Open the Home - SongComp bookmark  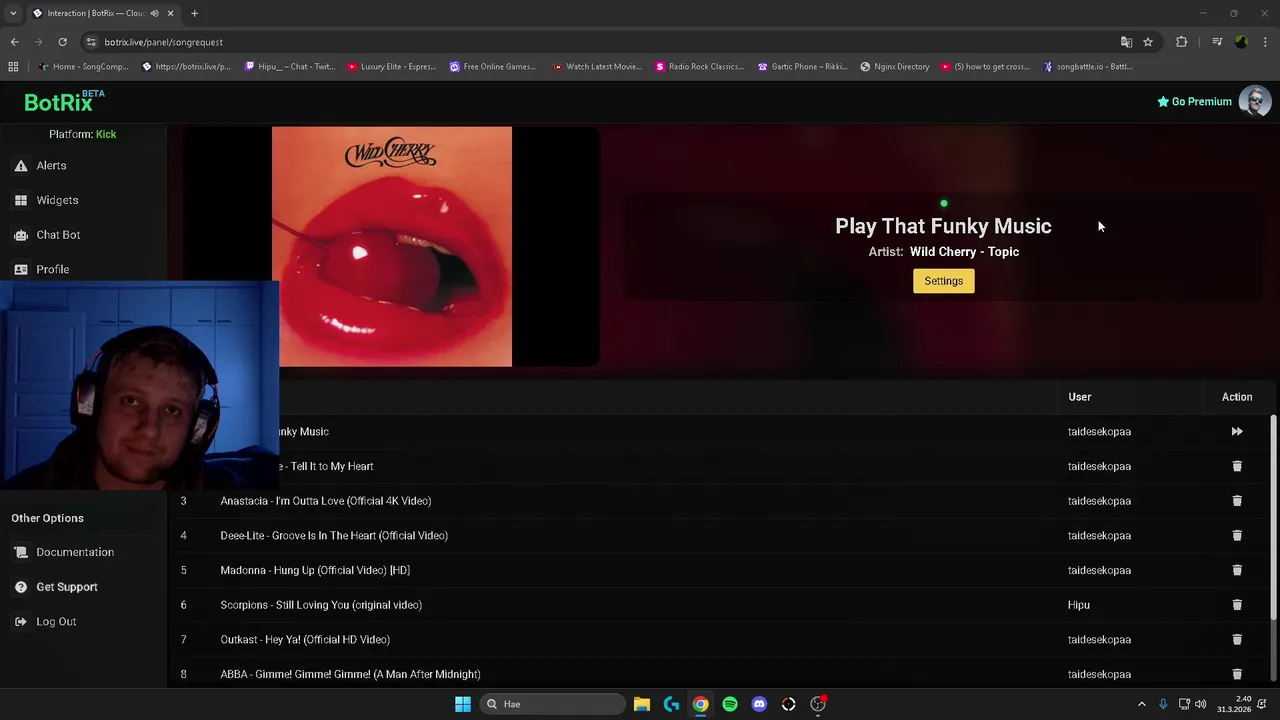(83, 67)
